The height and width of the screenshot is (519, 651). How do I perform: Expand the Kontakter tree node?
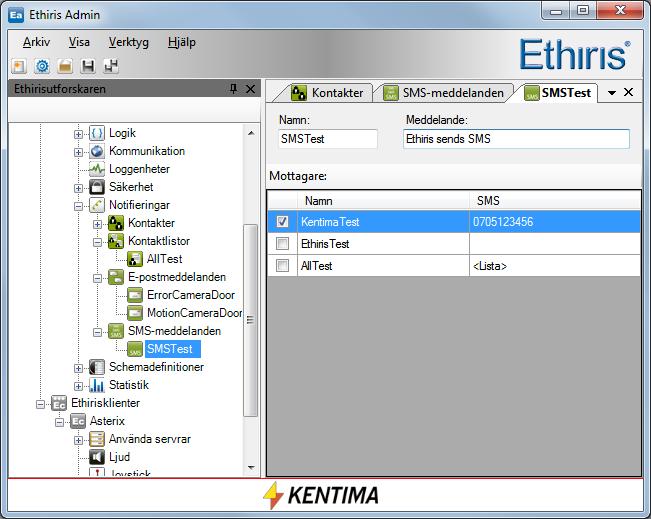98,224
